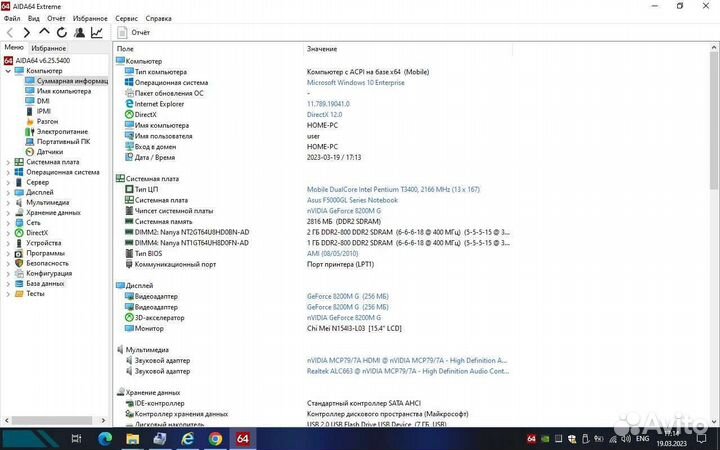Click the Отчёт report toolbar button
Image resolution: width=720 pixels, height=450 pixels.
click(x=134, y=33)
